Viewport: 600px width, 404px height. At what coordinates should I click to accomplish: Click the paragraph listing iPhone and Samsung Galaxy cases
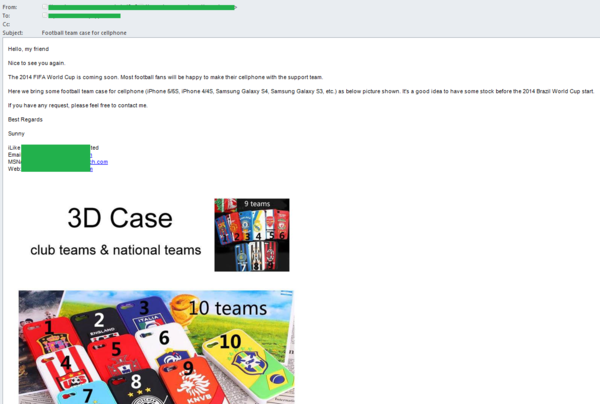point(301,91)
